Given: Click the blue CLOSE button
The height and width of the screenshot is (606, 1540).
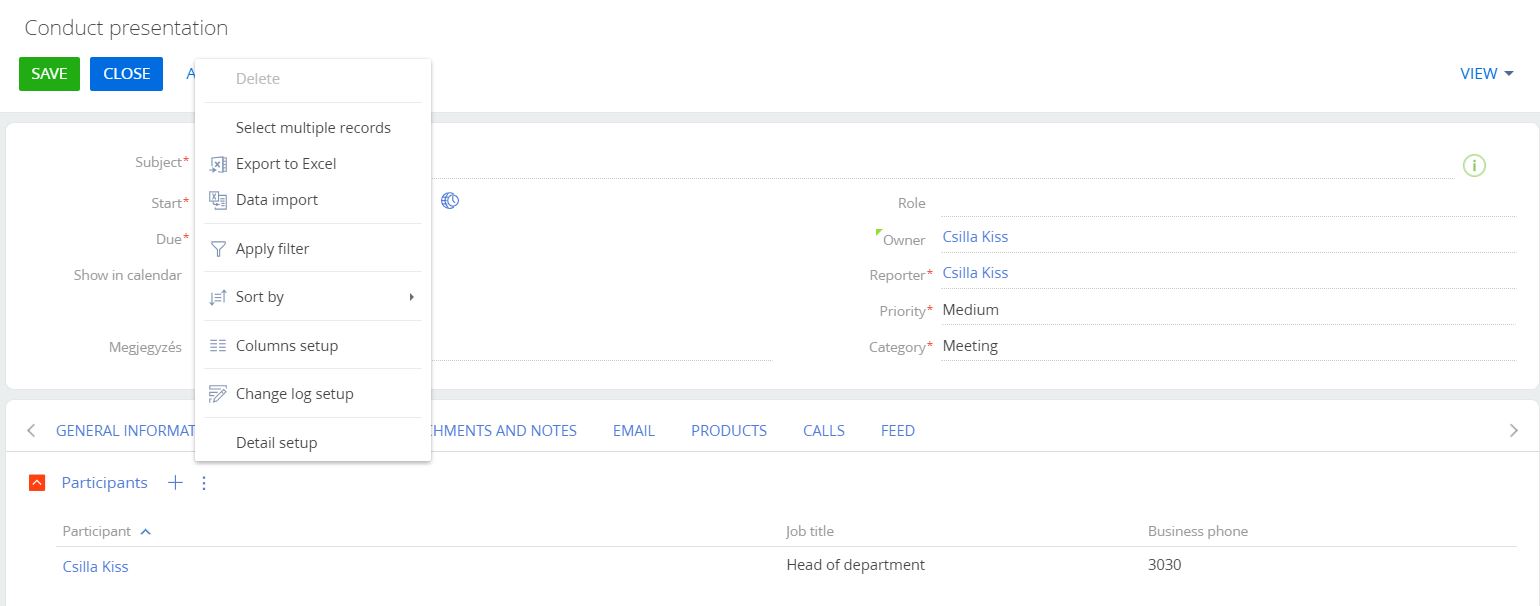Looking at the screenshot, I should click(126, 74).
